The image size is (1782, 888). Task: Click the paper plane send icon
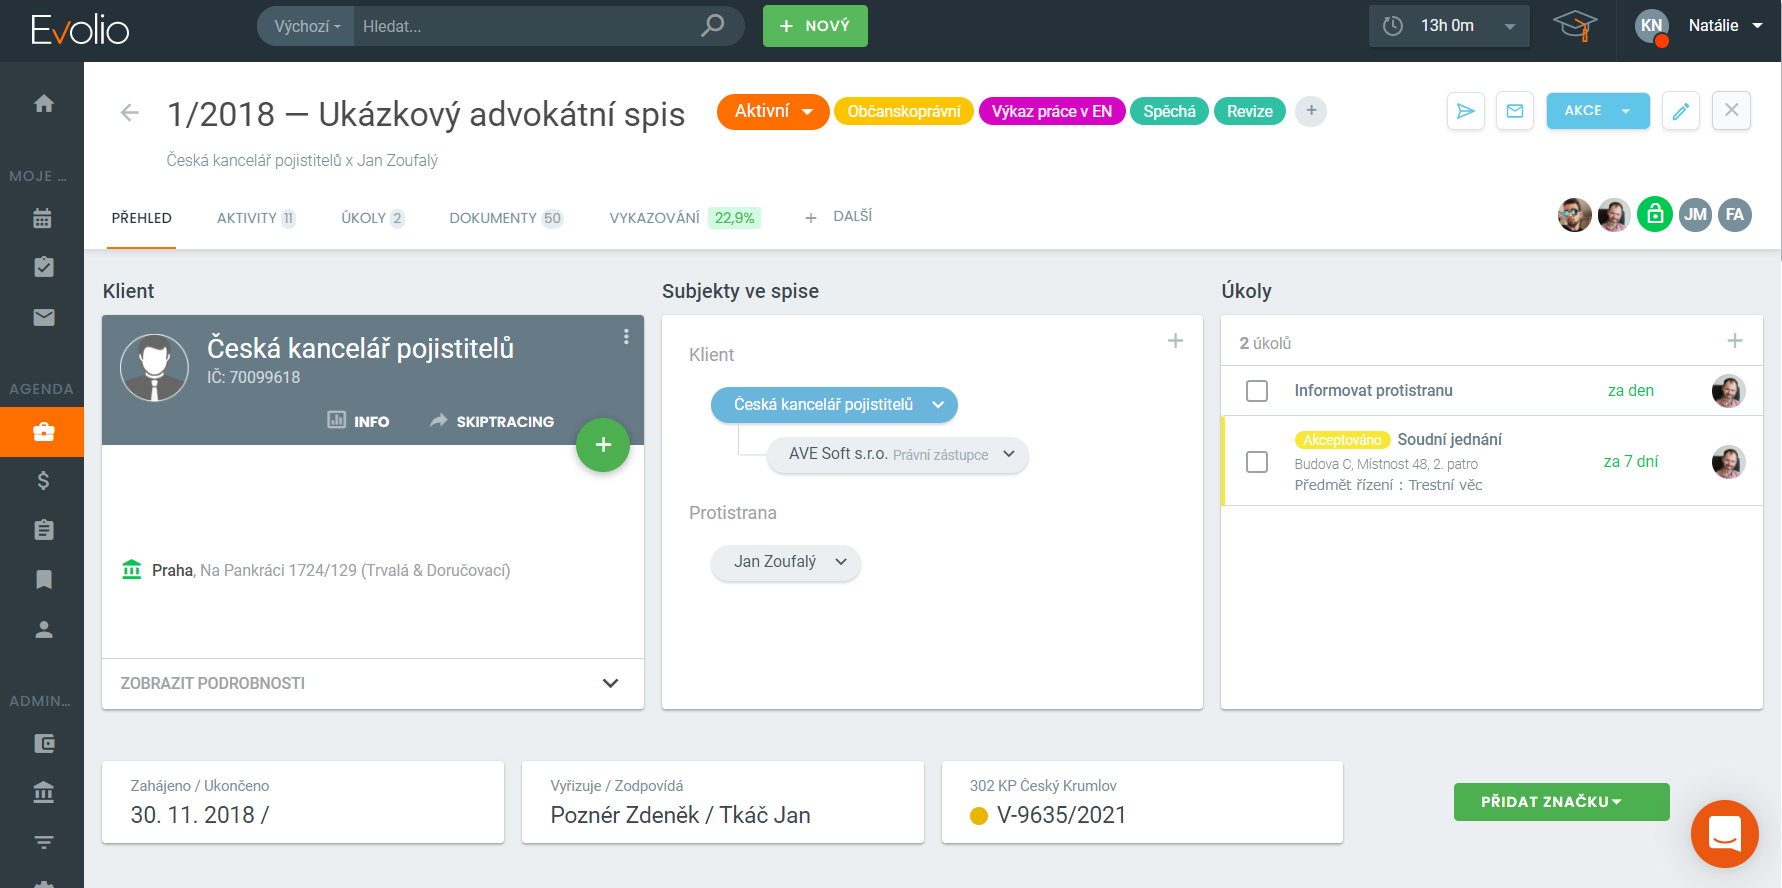pyautogui.click(x=1465, y=111)
